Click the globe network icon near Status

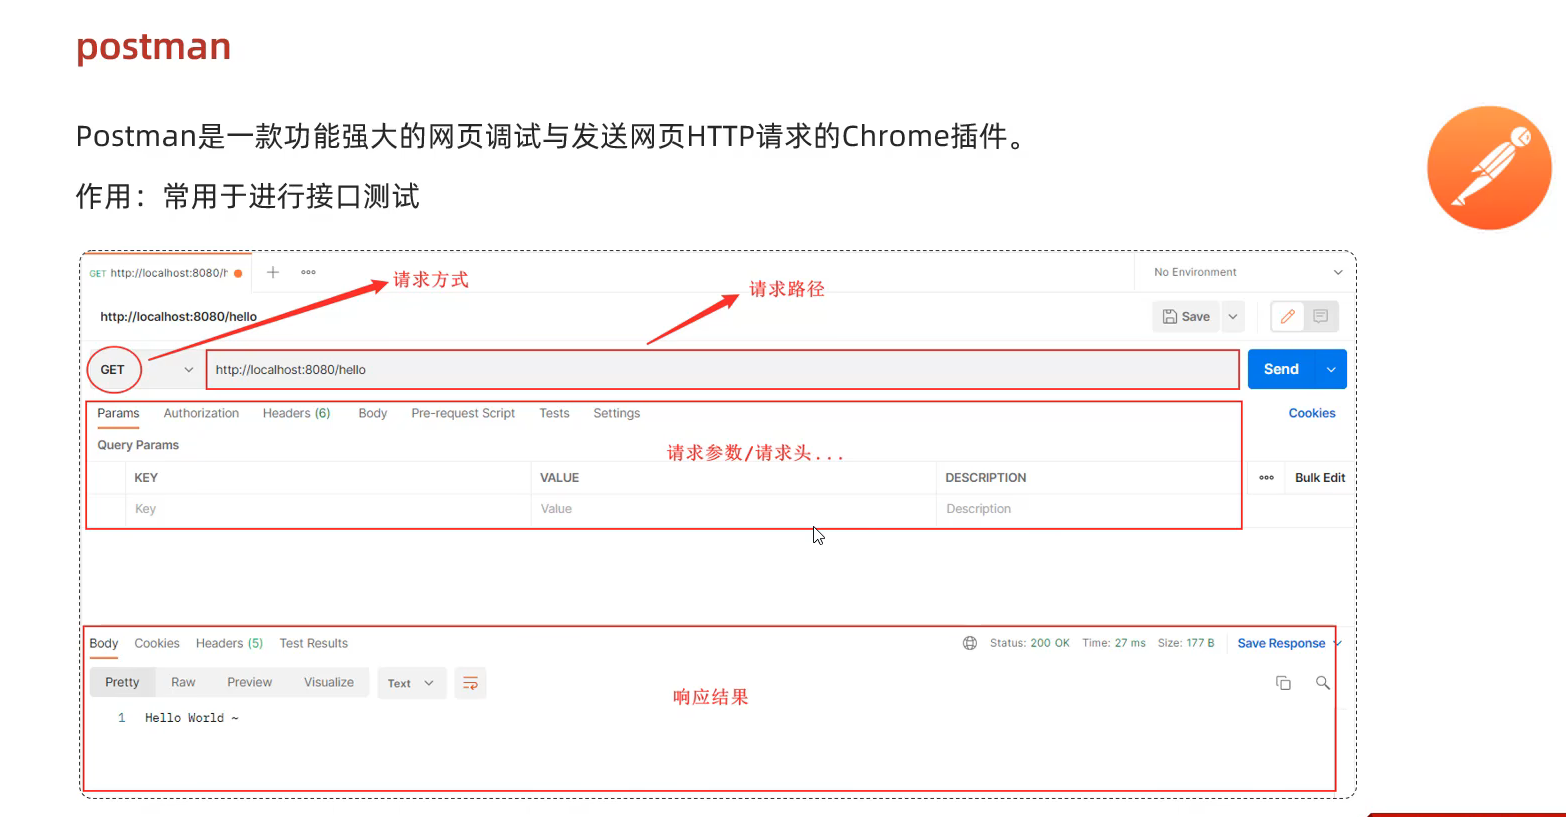tap(969, 643)
